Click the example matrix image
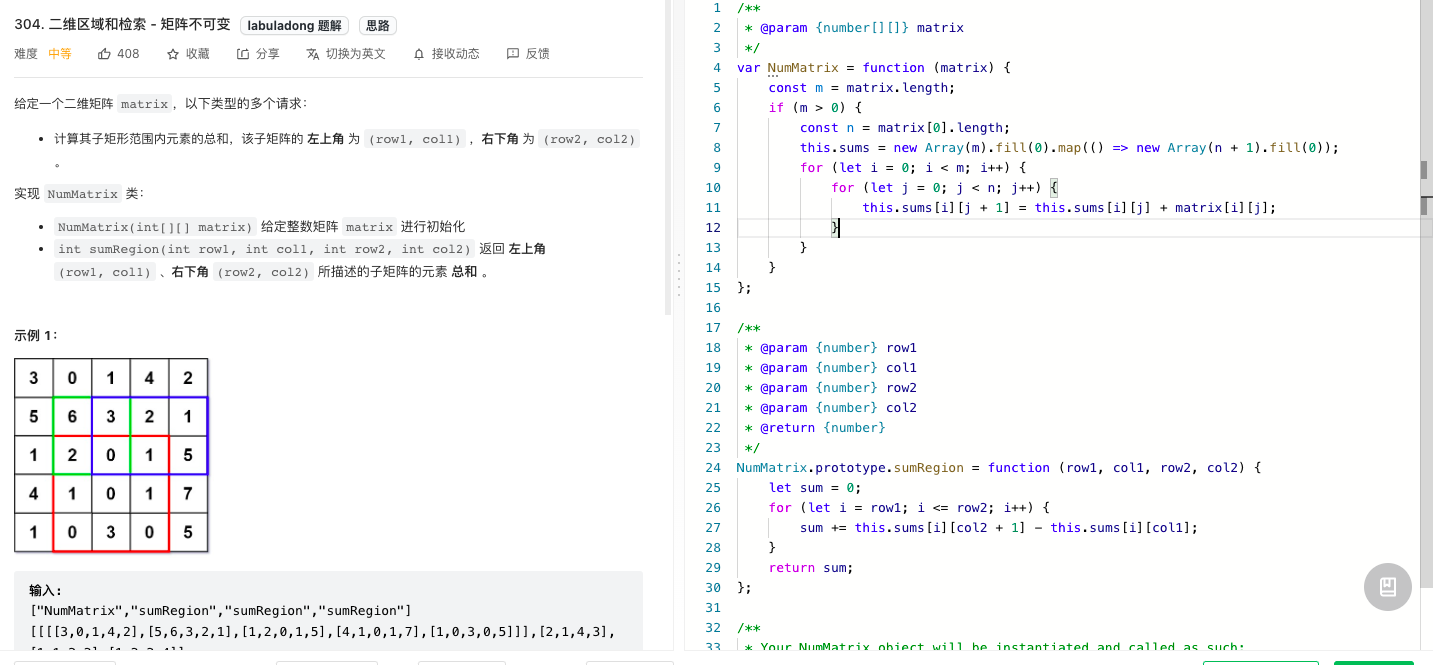The height and width of the screenshot is (665, 1433). pos(111,455)
